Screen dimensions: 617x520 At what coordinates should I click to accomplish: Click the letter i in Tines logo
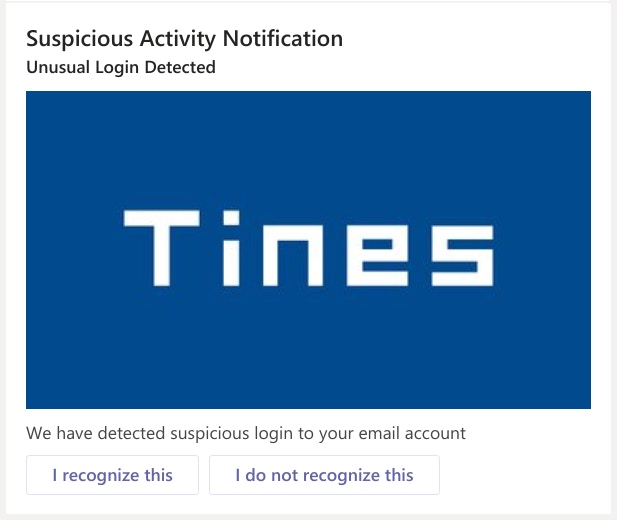click(x=232, y=246)
